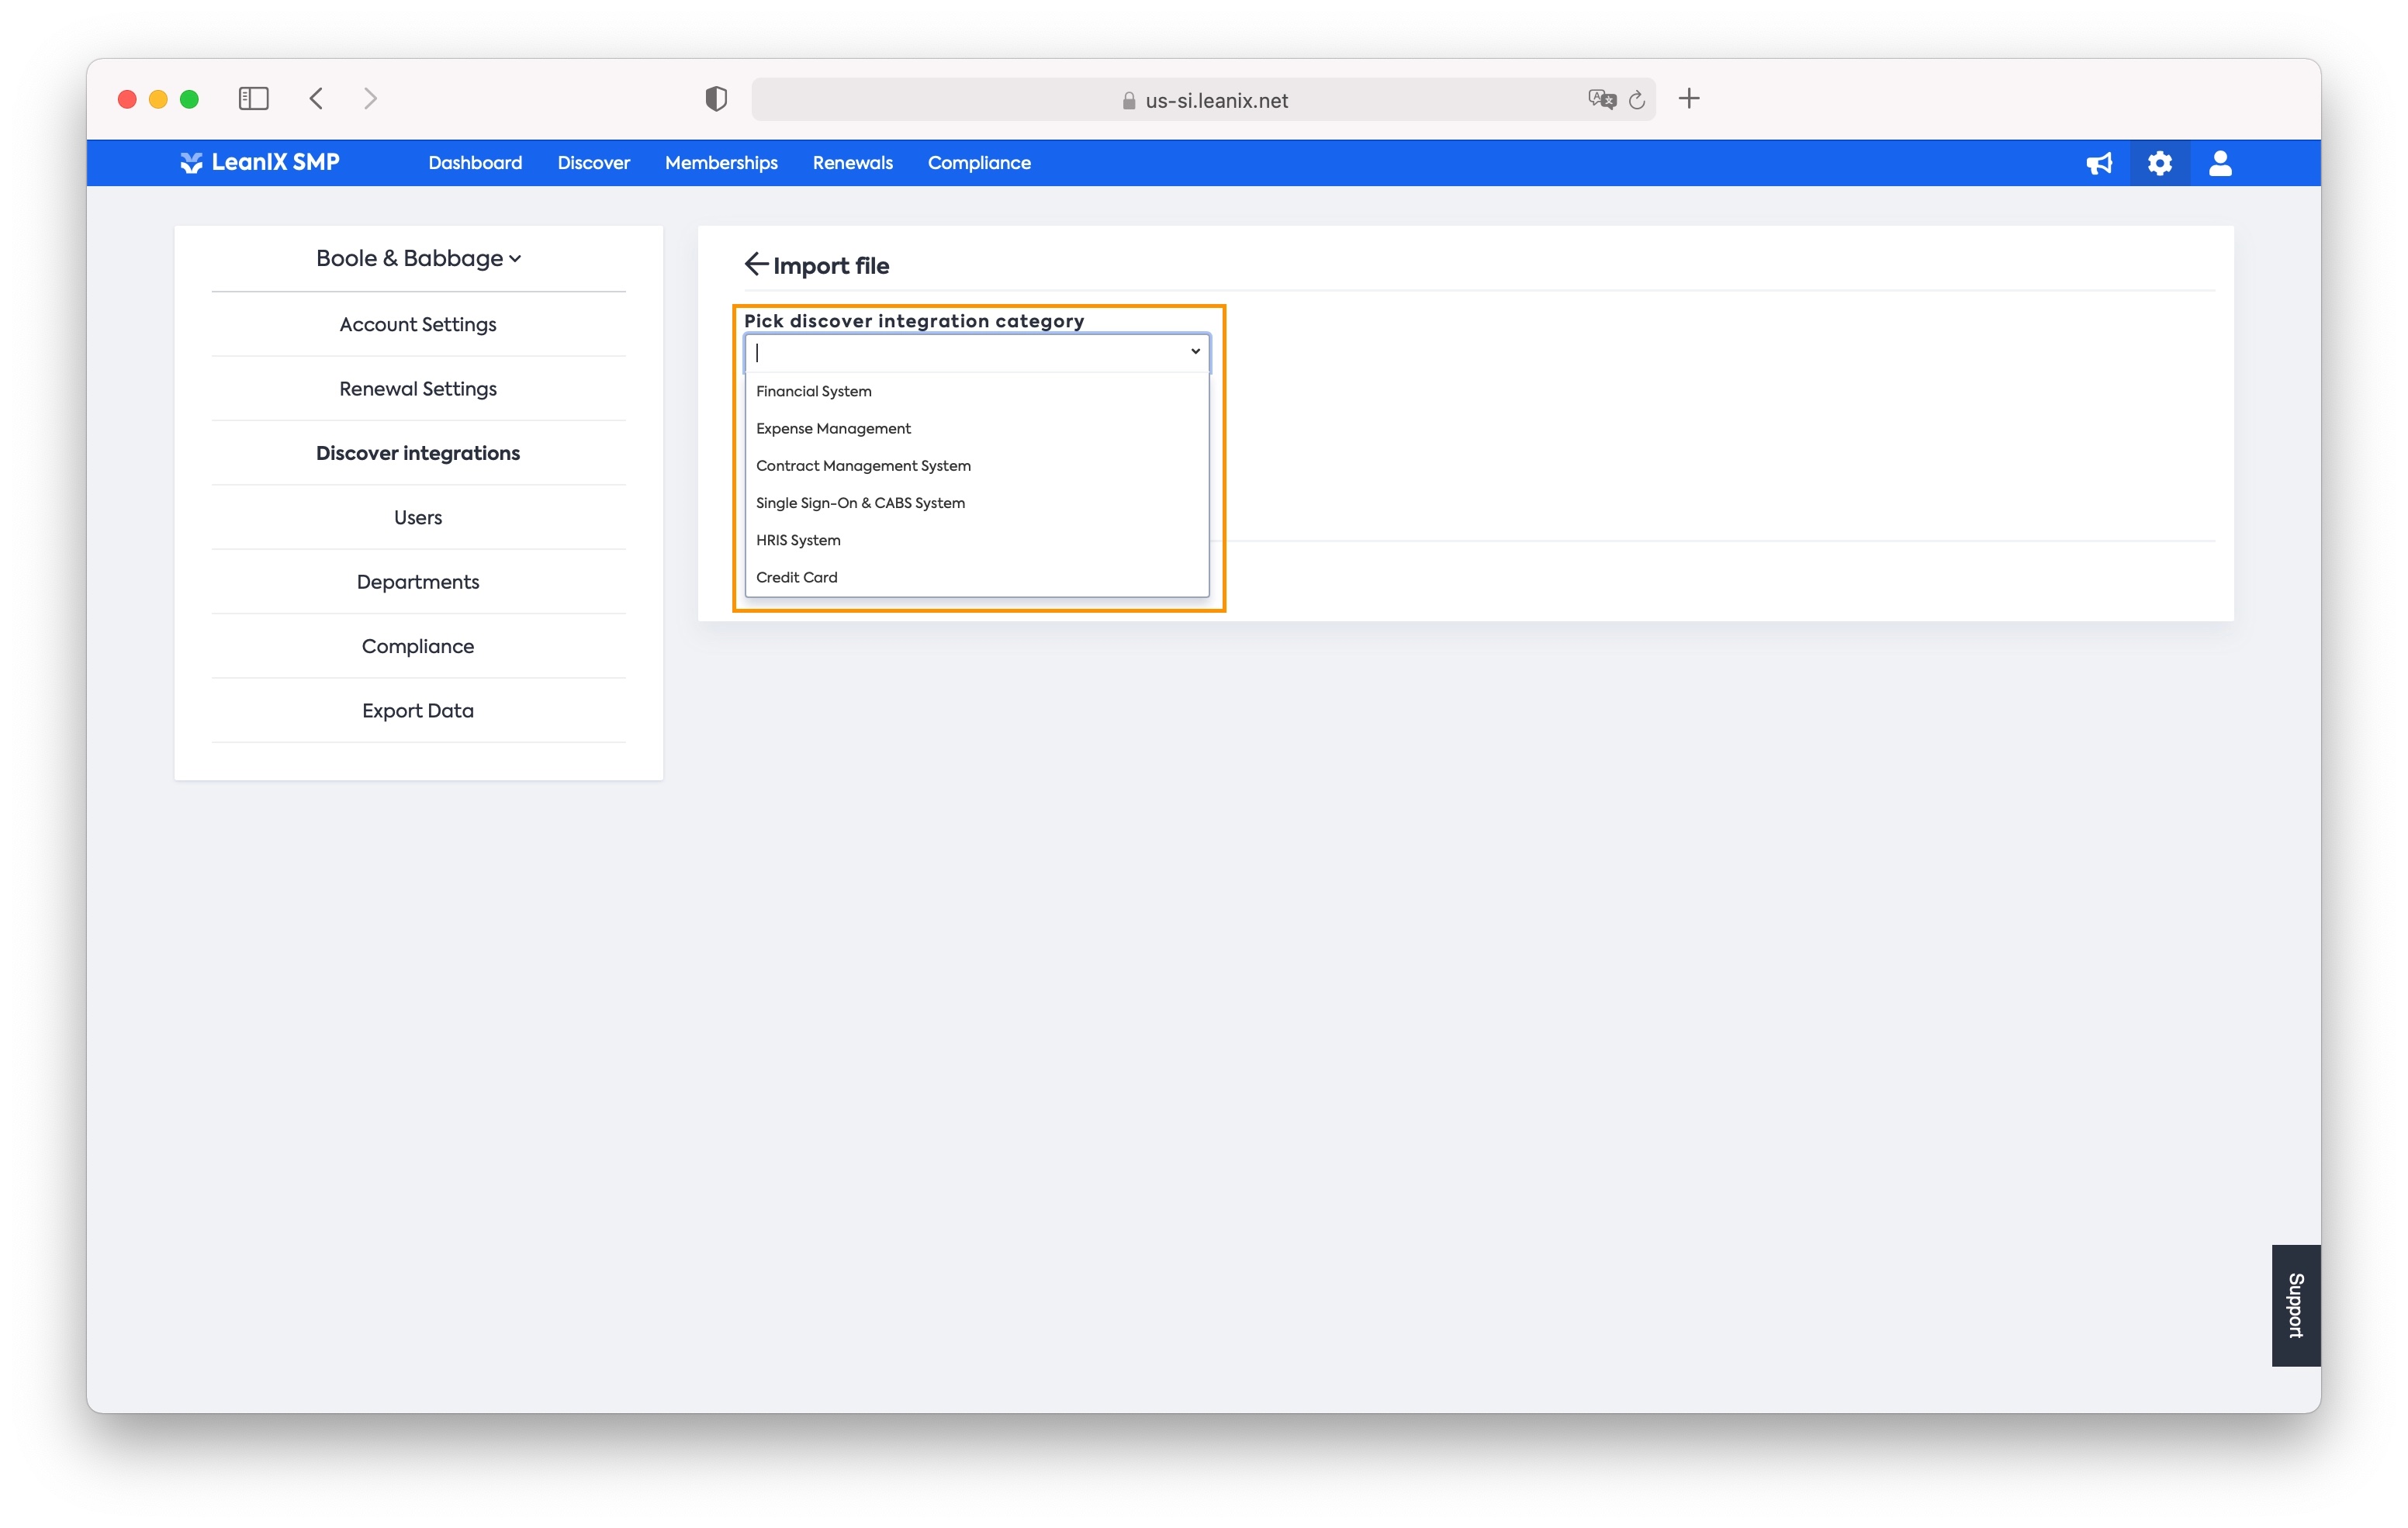Choose the Credit Card option

(796, 577)
